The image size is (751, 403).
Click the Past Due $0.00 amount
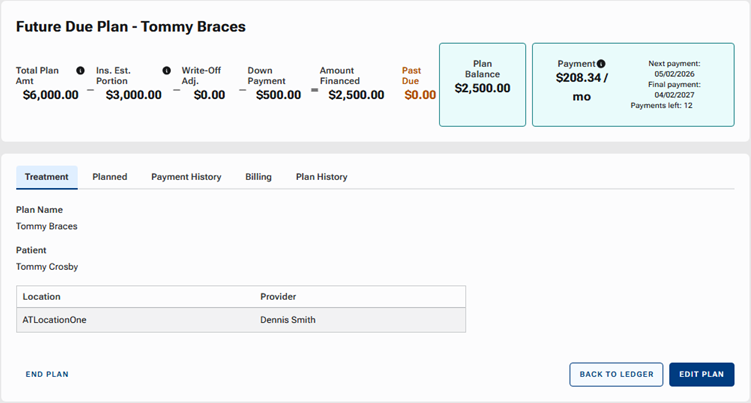click(x=419, y=95)
